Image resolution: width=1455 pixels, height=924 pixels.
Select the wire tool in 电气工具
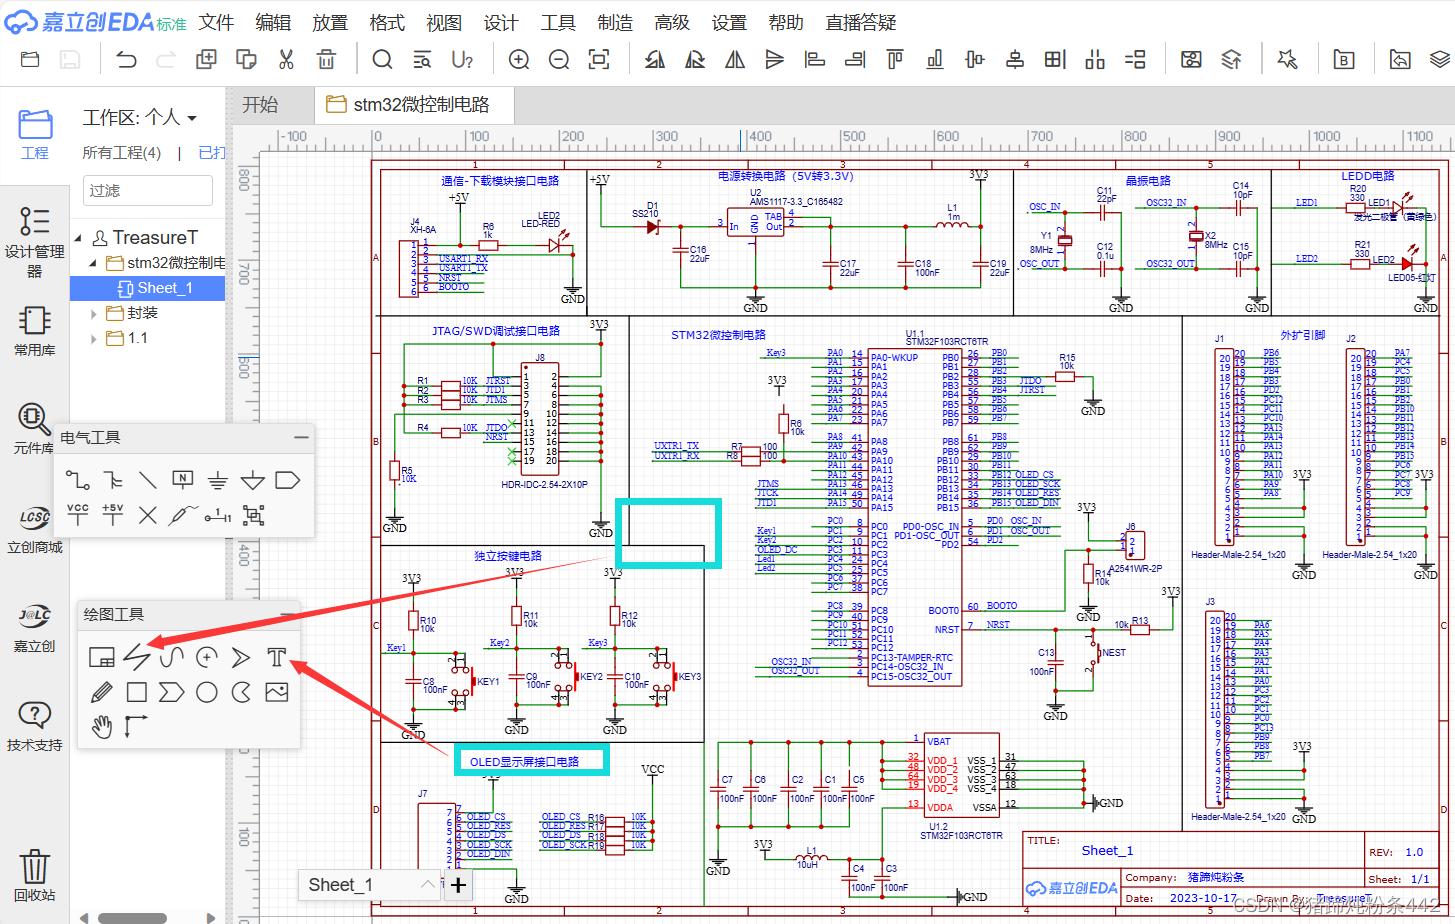(x=78, y=480)
